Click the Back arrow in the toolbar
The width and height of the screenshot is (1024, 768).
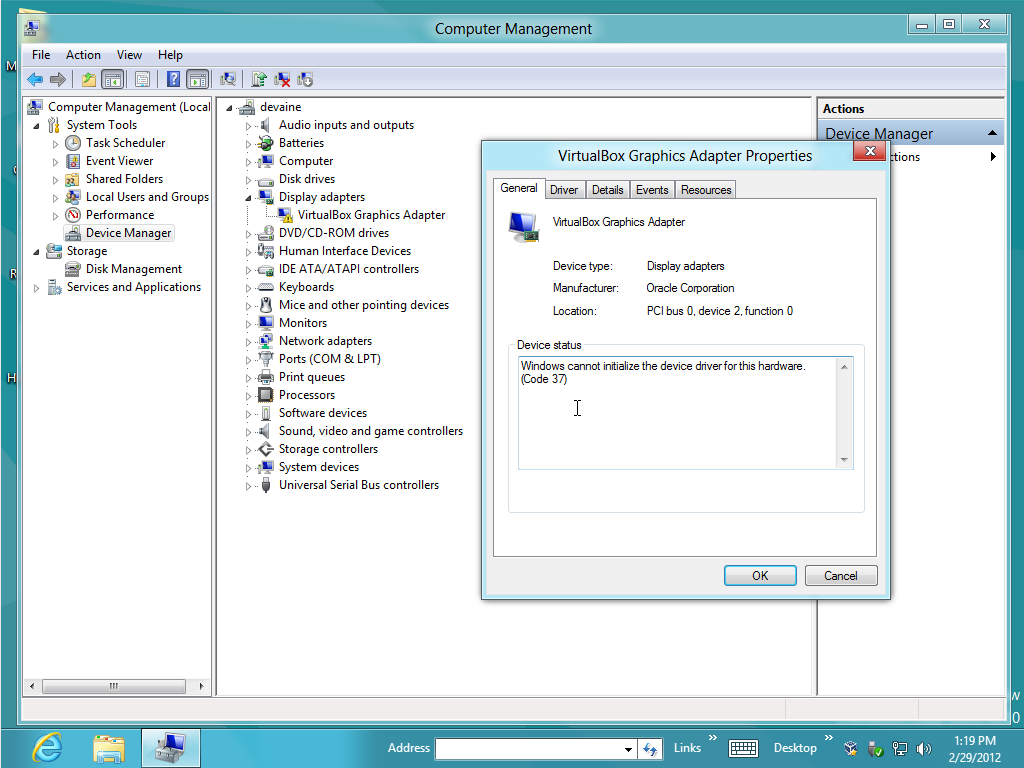[x=35, y=80]
